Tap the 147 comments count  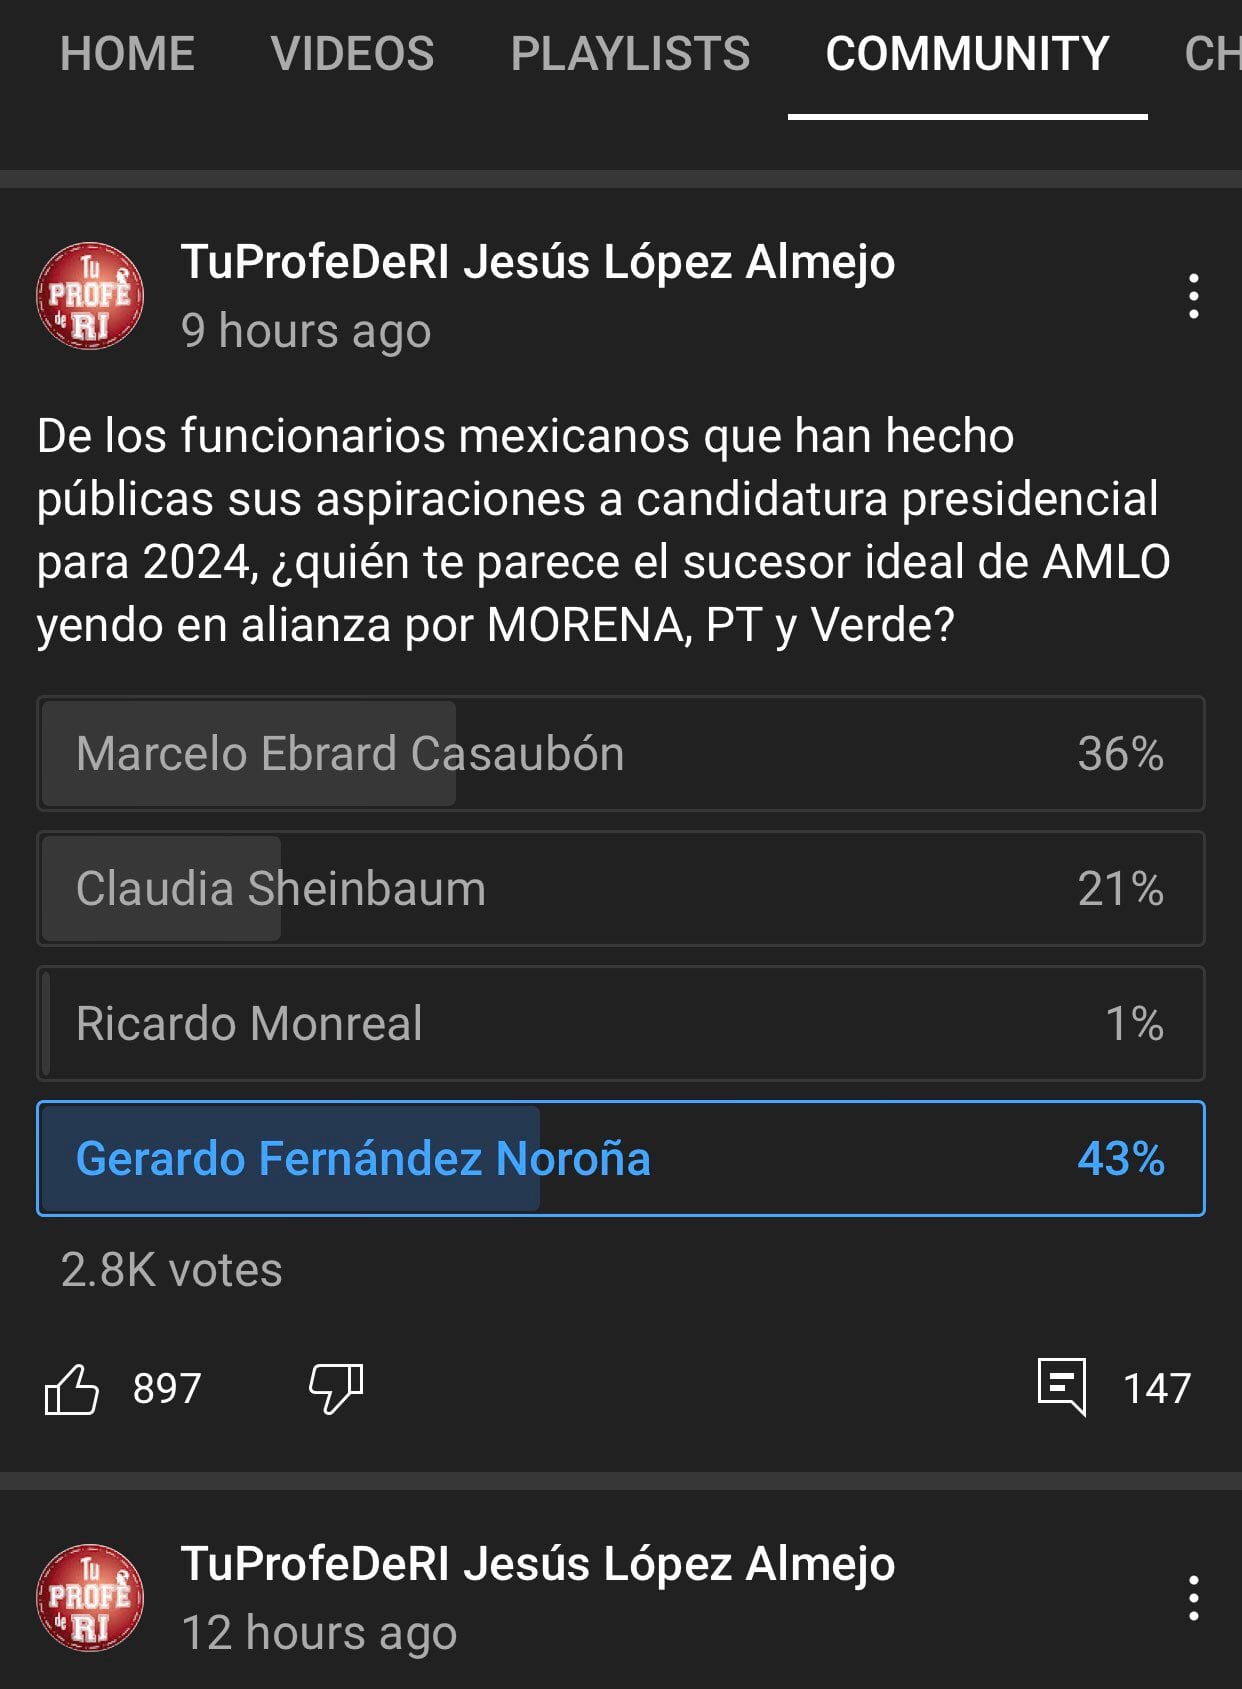pyautogui.click(x=1157, y=1389)
